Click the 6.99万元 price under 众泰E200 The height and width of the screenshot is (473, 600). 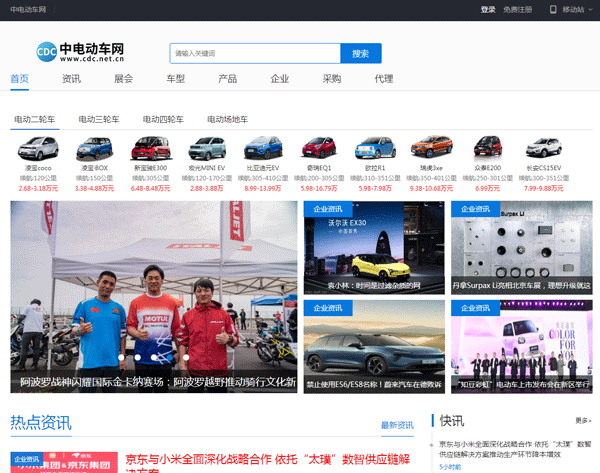[x=488, y=188]
